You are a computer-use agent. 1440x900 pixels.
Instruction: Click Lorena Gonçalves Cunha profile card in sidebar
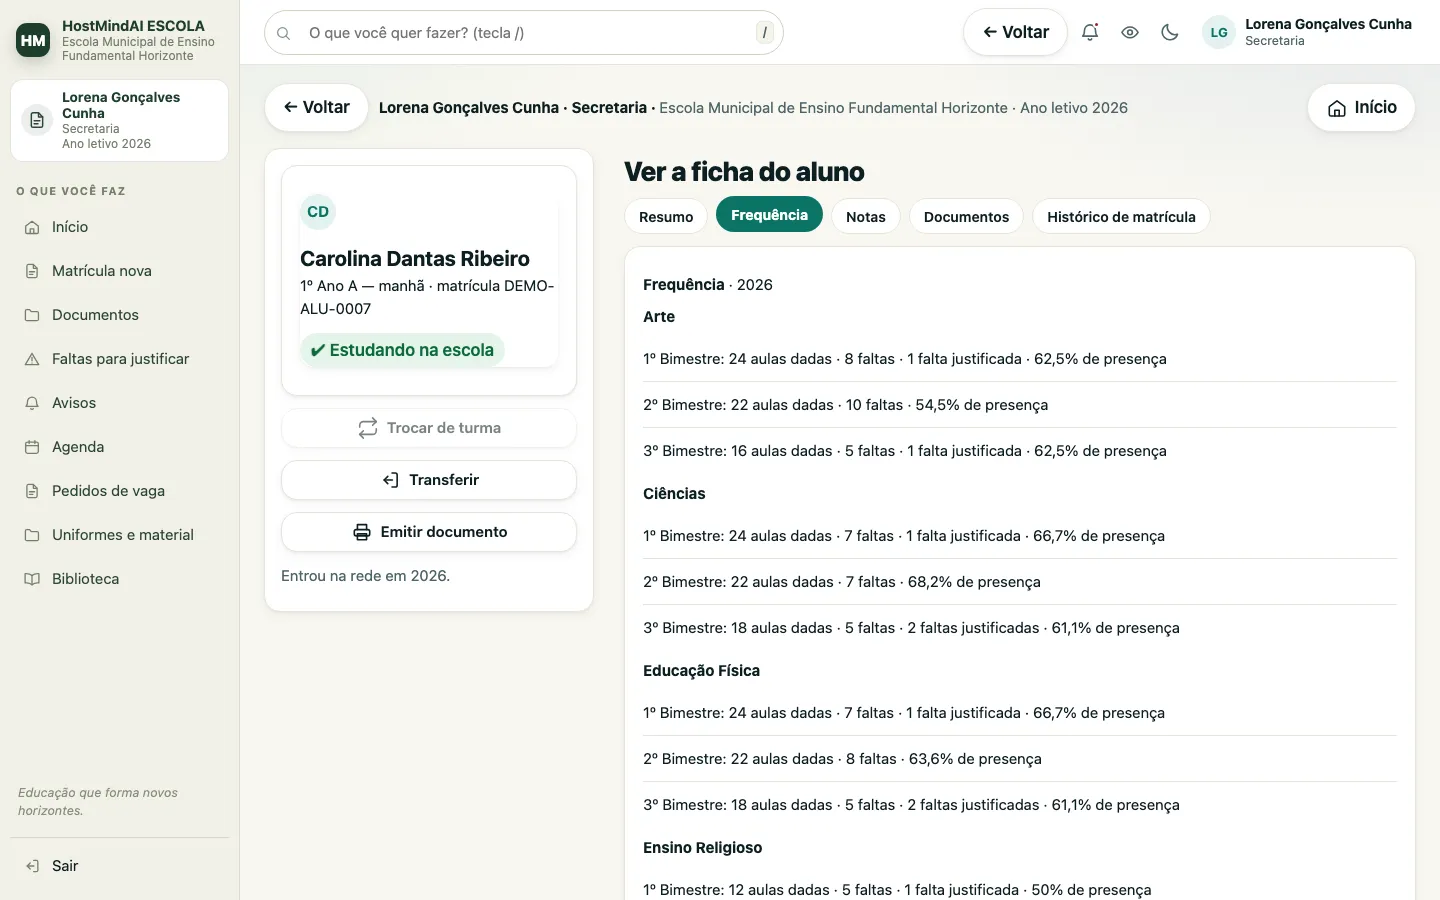[120, 120]
